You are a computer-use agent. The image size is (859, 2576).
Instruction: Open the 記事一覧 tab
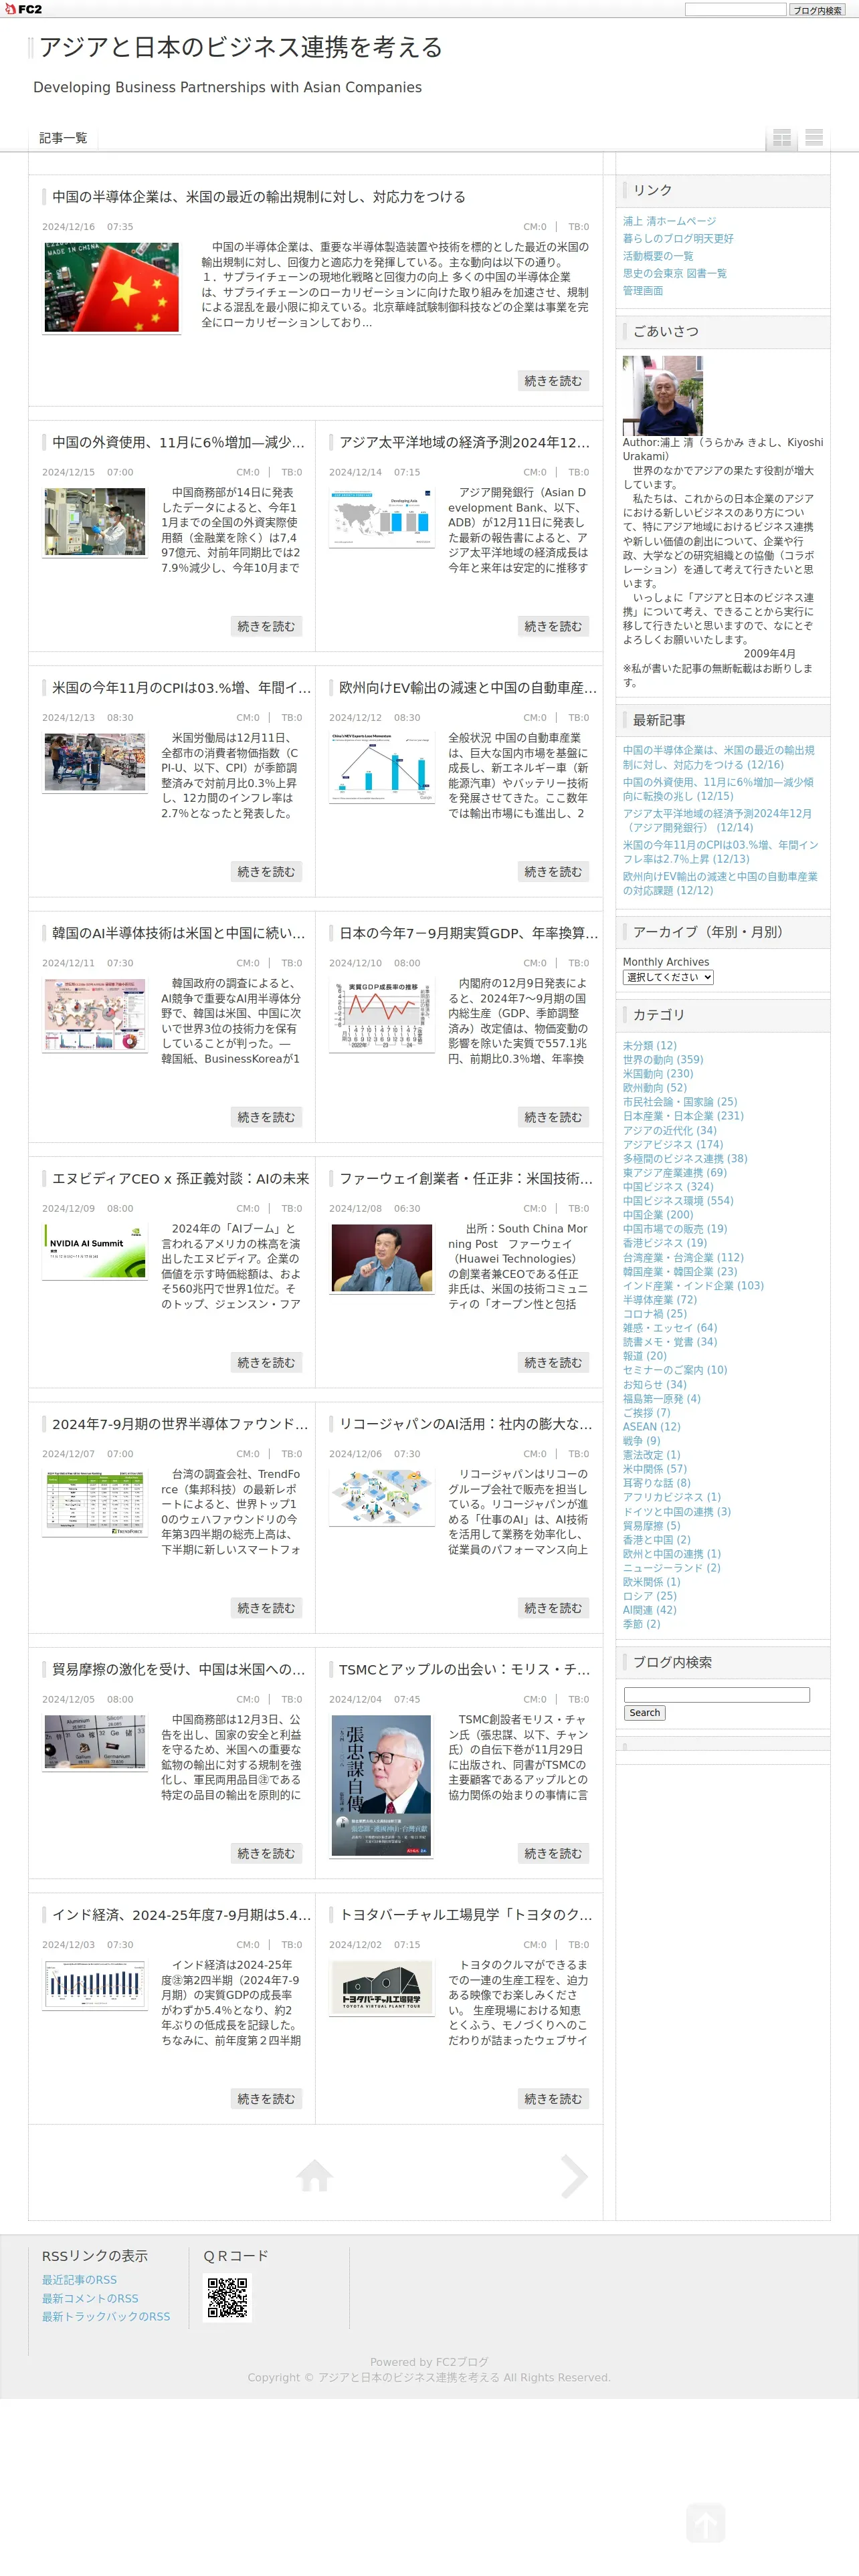[63, 138]
